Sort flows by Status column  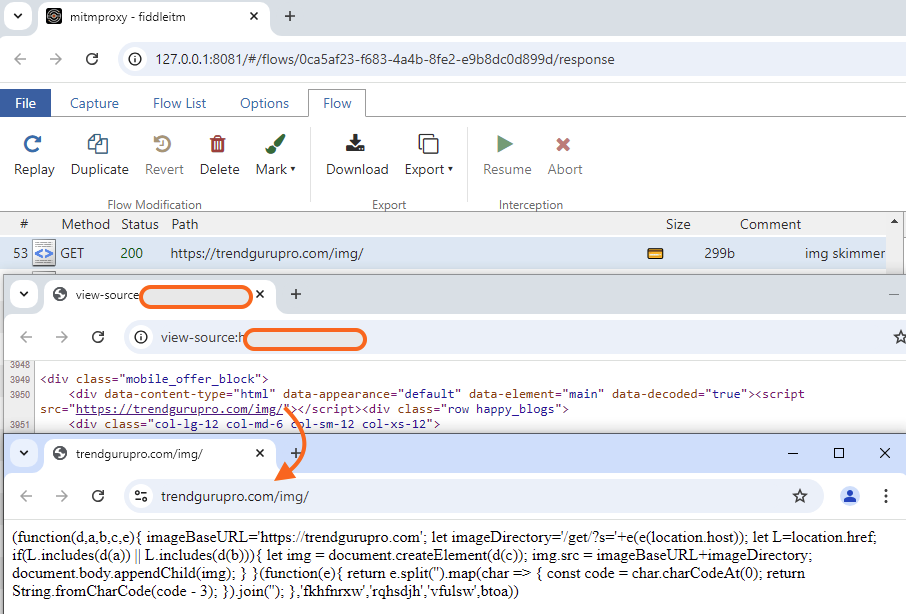(139, 224)
